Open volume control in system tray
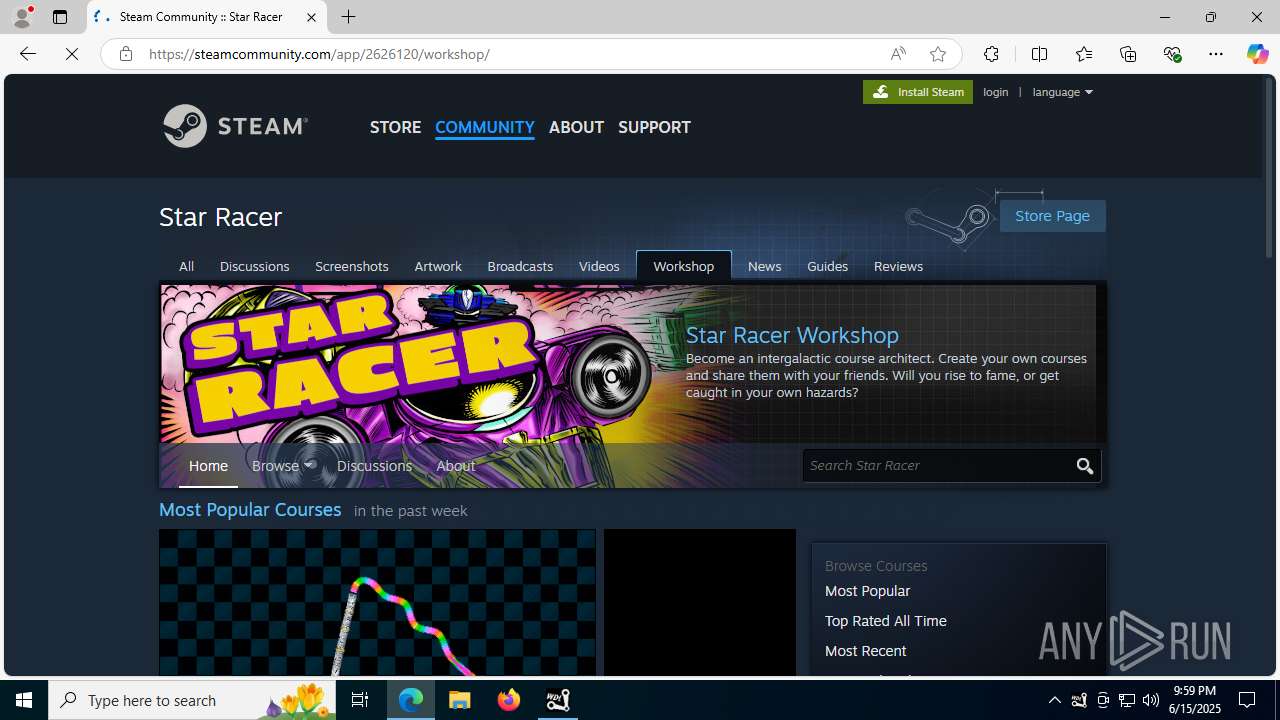 1151,700
